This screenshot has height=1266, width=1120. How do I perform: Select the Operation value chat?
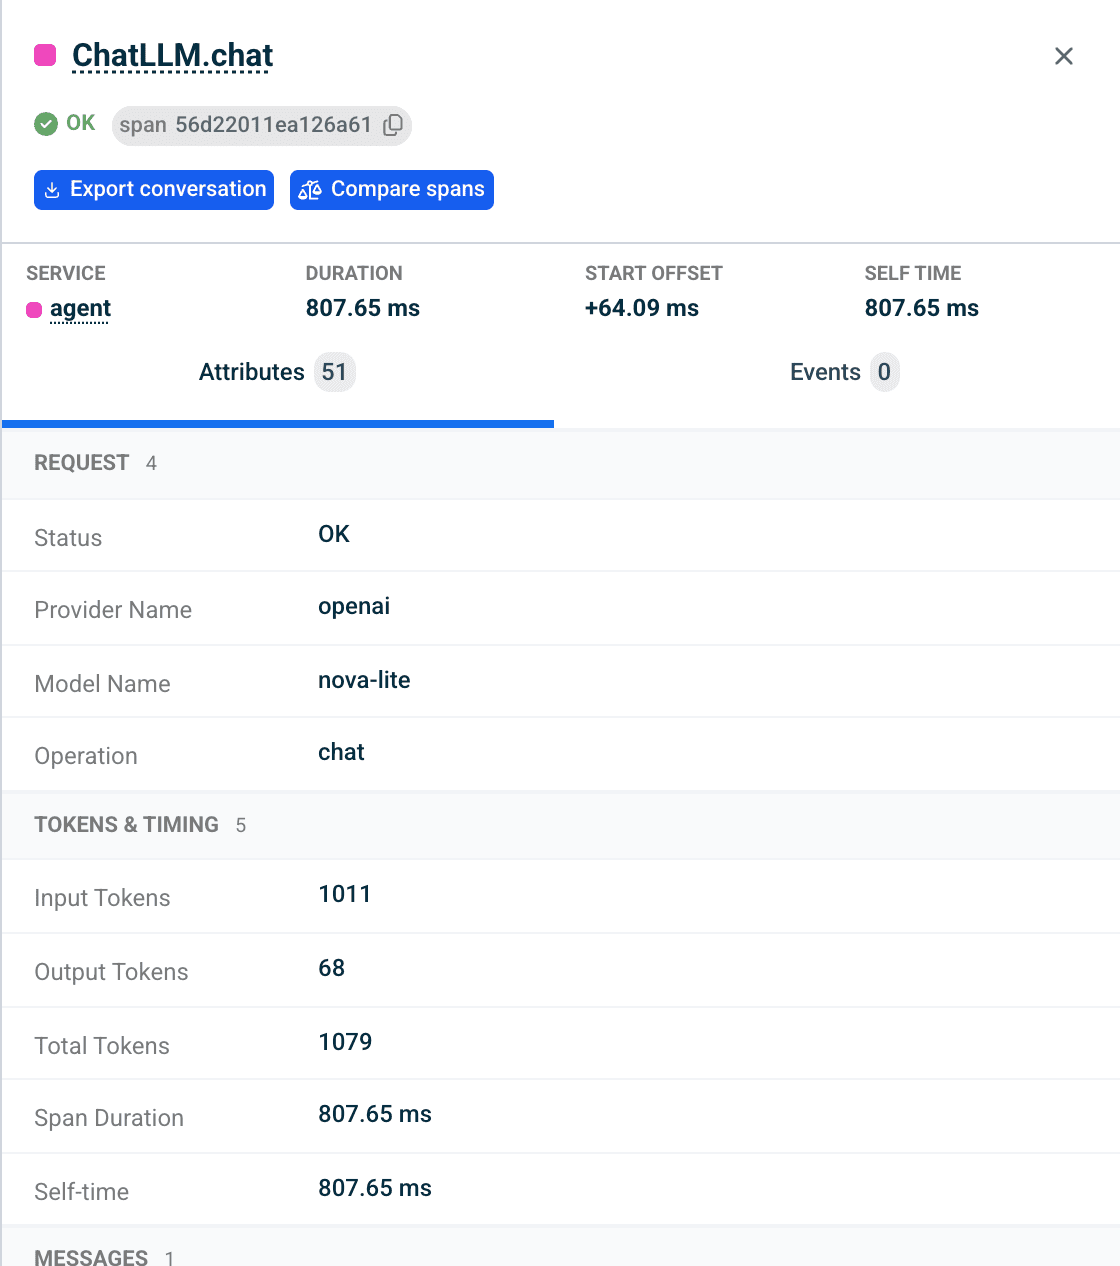tap(341, 753)
